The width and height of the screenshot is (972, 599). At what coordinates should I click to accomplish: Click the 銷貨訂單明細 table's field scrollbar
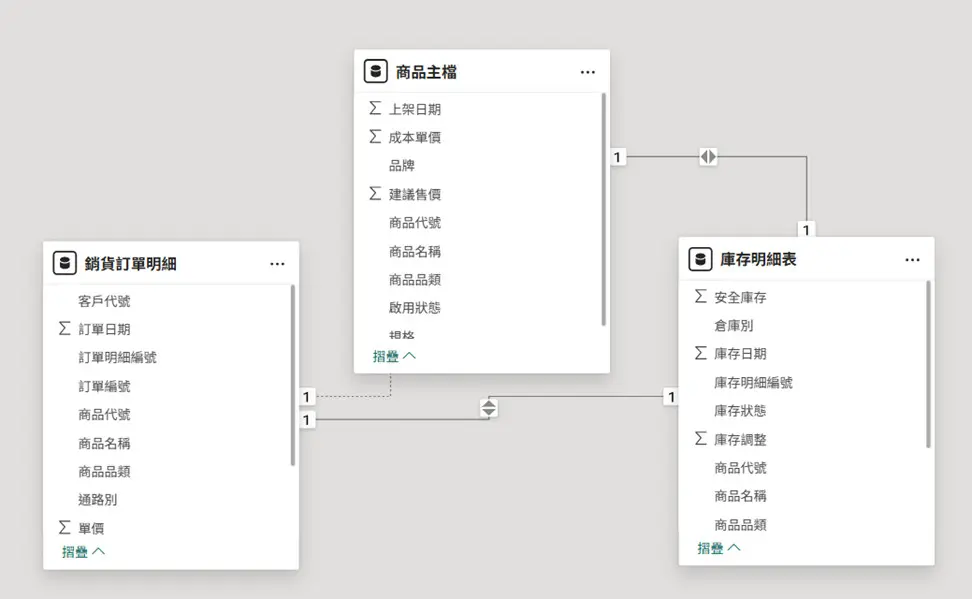coord(293,375)
